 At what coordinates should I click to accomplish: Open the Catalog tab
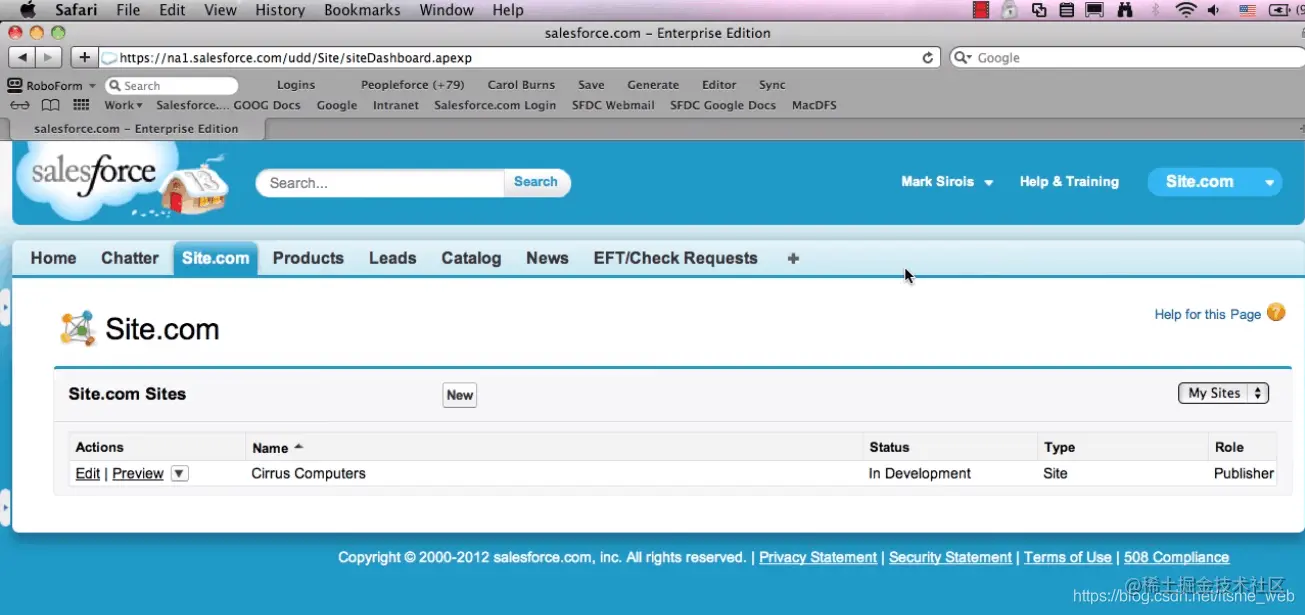coord(471,258)
